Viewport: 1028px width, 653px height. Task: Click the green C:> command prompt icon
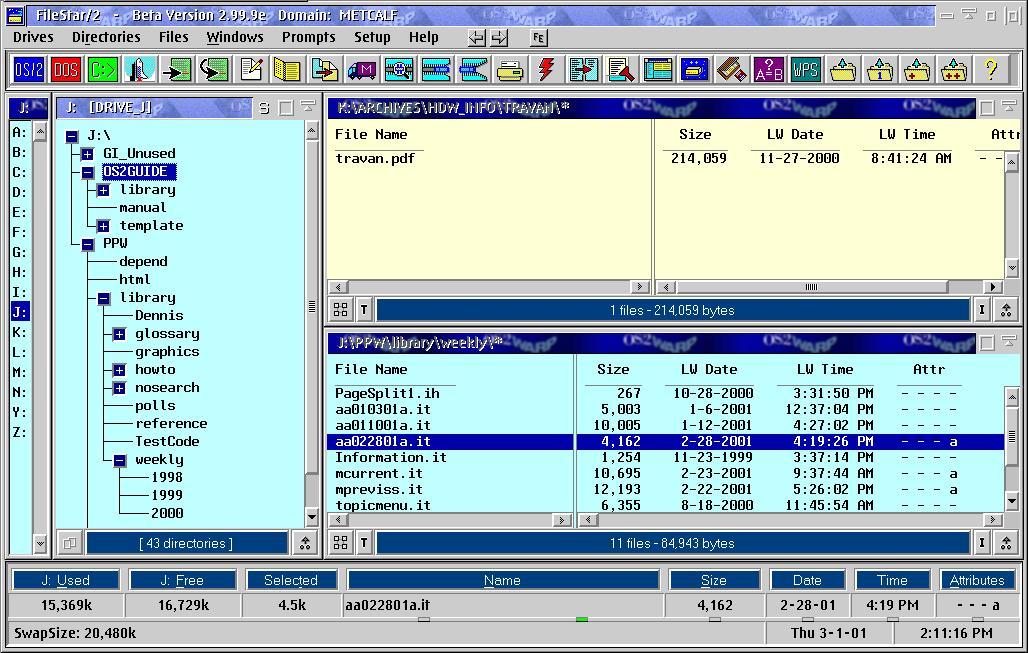click(x=103, y=69)
